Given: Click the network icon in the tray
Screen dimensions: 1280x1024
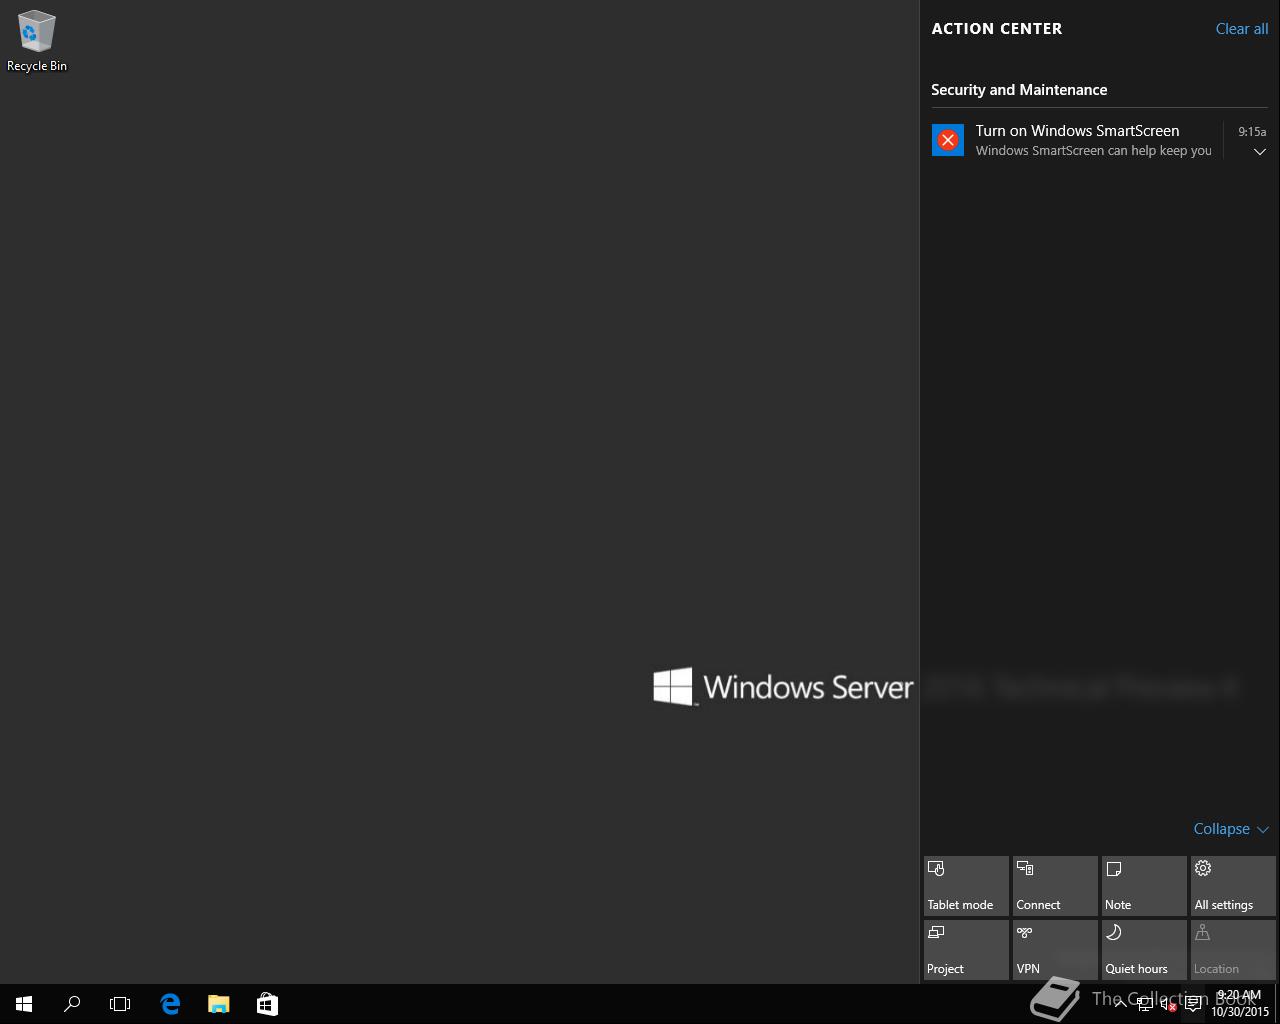Looking at the screenshot, I should click(x=1145, y=1005).
